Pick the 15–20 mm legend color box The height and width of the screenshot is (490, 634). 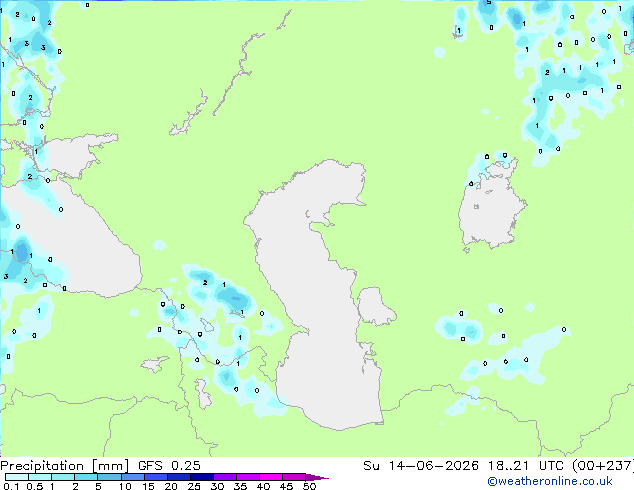pyautogui.click(x=155, y=477)
